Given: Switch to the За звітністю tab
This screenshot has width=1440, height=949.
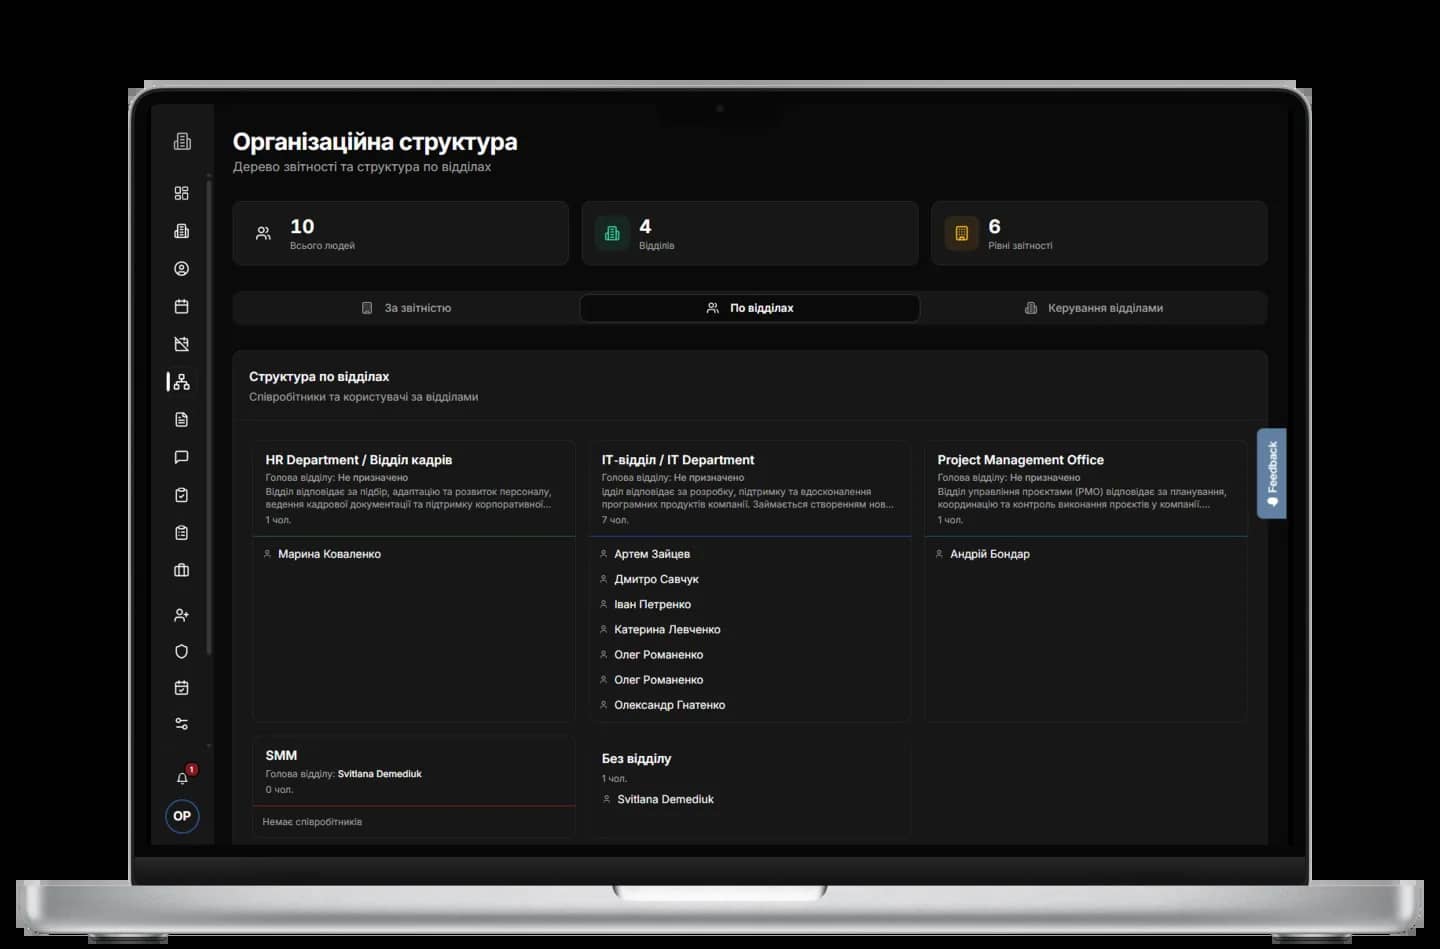Looking at the screenshot, I should tap(406, 308).
